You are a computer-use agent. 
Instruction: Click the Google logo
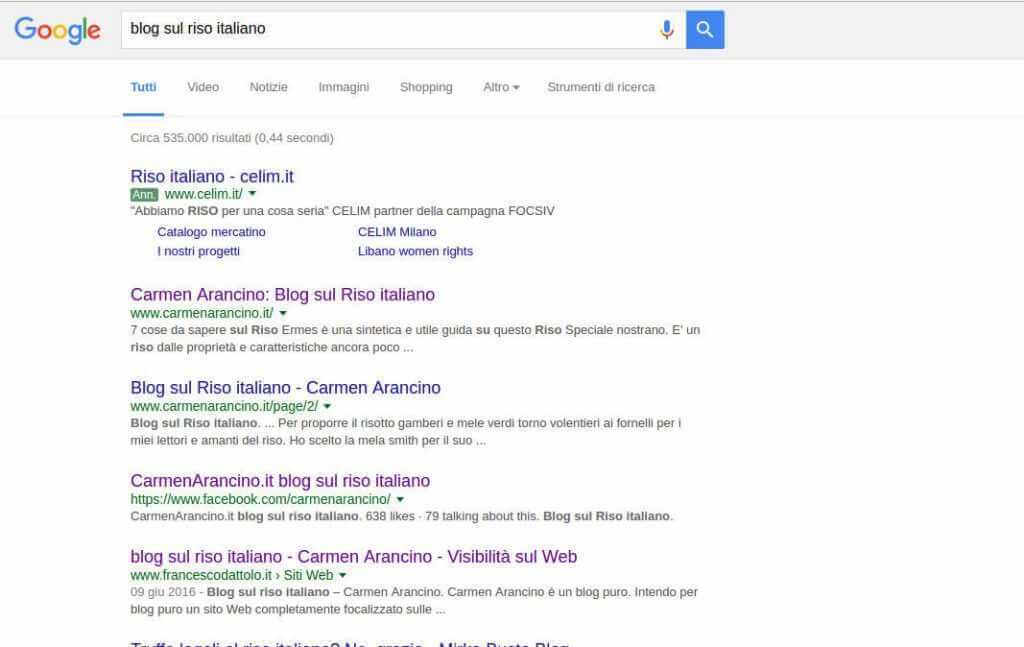pos(57,30)
